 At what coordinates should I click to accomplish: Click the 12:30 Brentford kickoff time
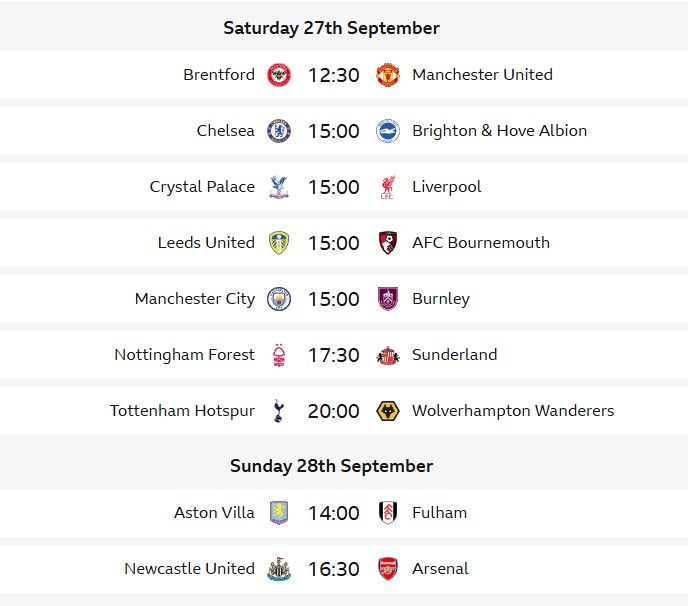[333, 75]
